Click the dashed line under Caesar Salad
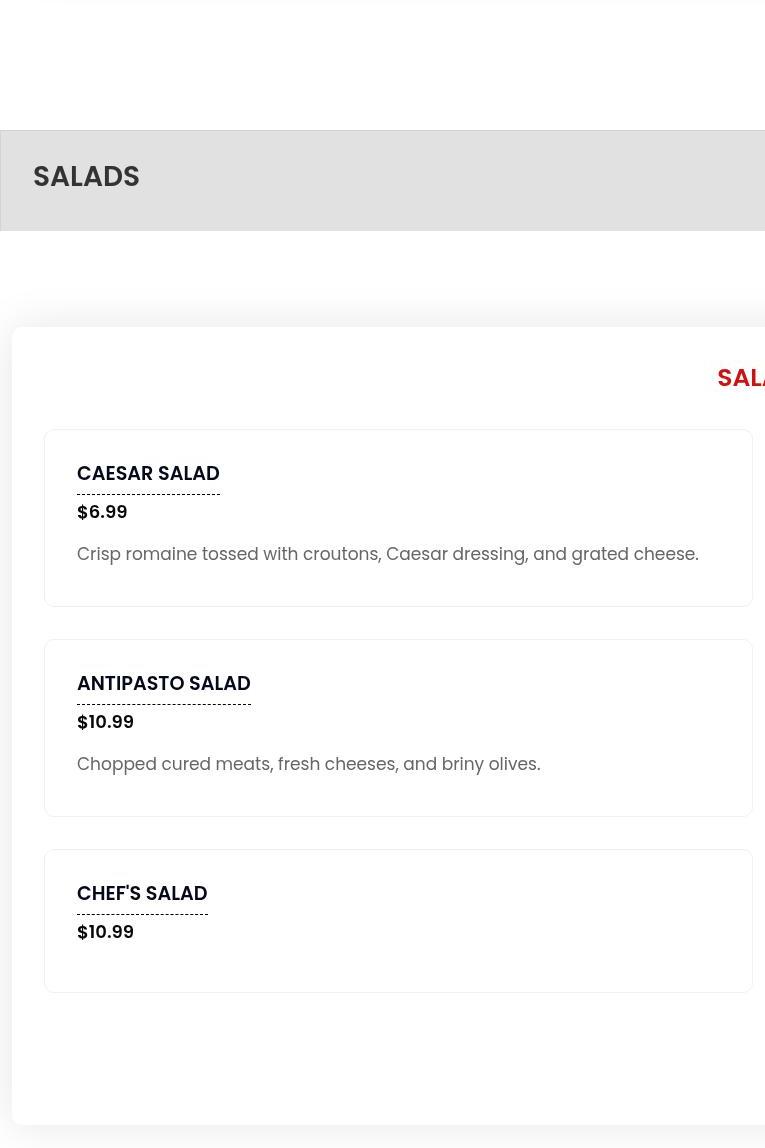 (148, 494)
